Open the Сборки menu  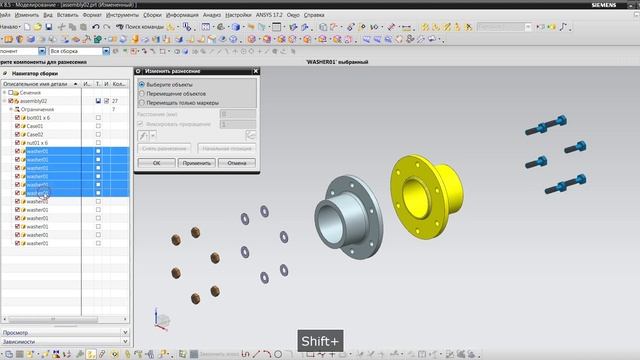(x=152, y=15)
